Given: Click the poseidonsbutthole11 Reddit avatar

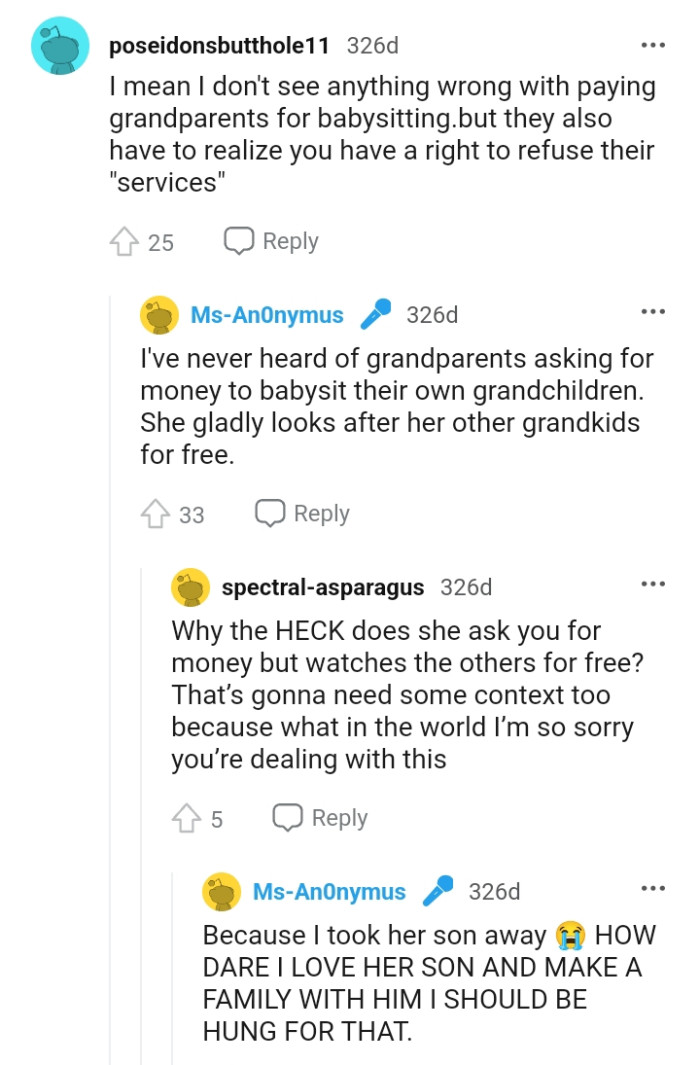Looking at the screenshot, I should point(58,45).
